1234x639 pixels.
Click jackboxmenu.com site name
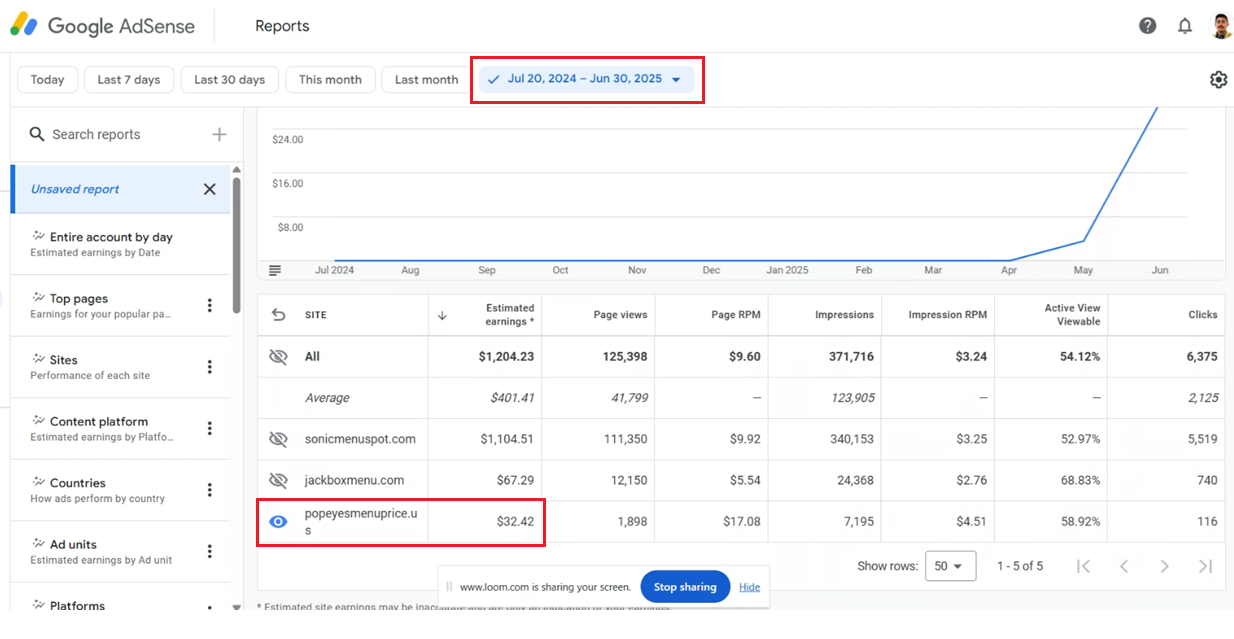click(354, 480)
